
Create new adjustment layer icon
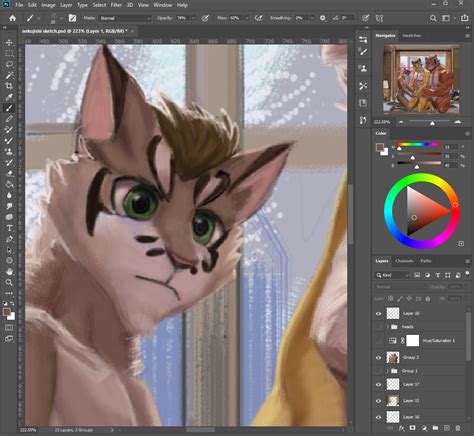tap(424, 428)
